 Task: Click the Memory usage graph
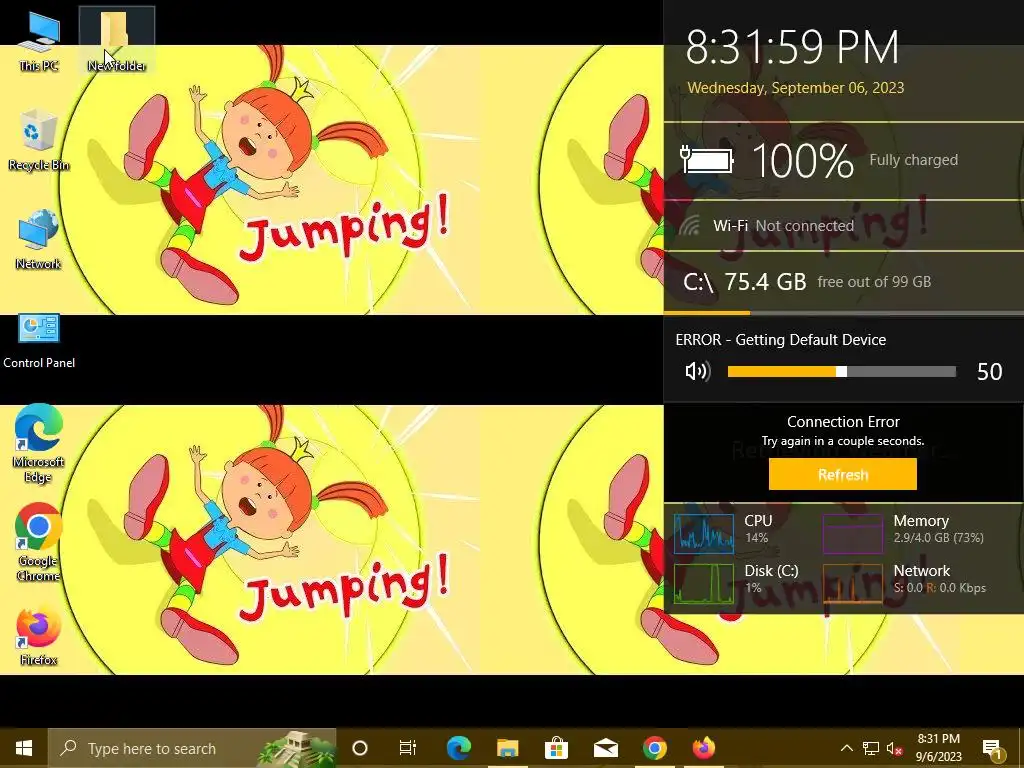click(x=852, y=534)
